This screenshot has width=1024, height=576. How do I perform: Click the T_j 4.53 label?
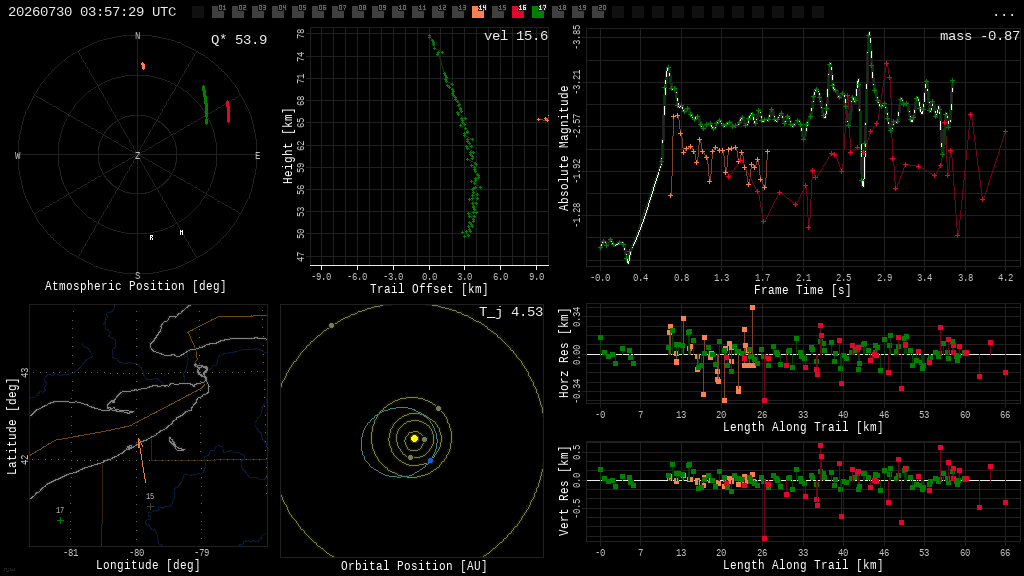(511, 312)
